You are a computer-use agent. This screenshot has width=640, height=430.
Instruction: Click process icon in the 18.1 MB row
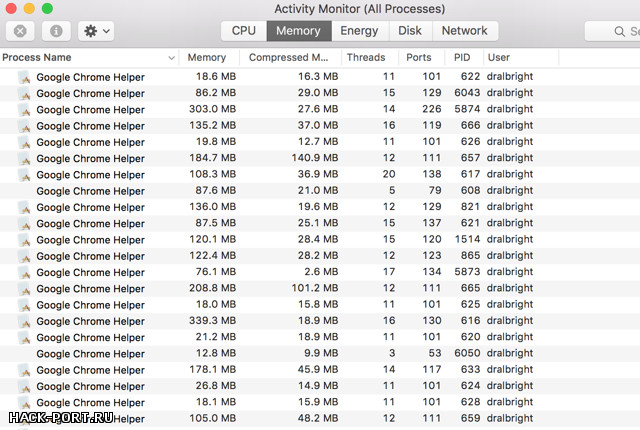(24, 403)
